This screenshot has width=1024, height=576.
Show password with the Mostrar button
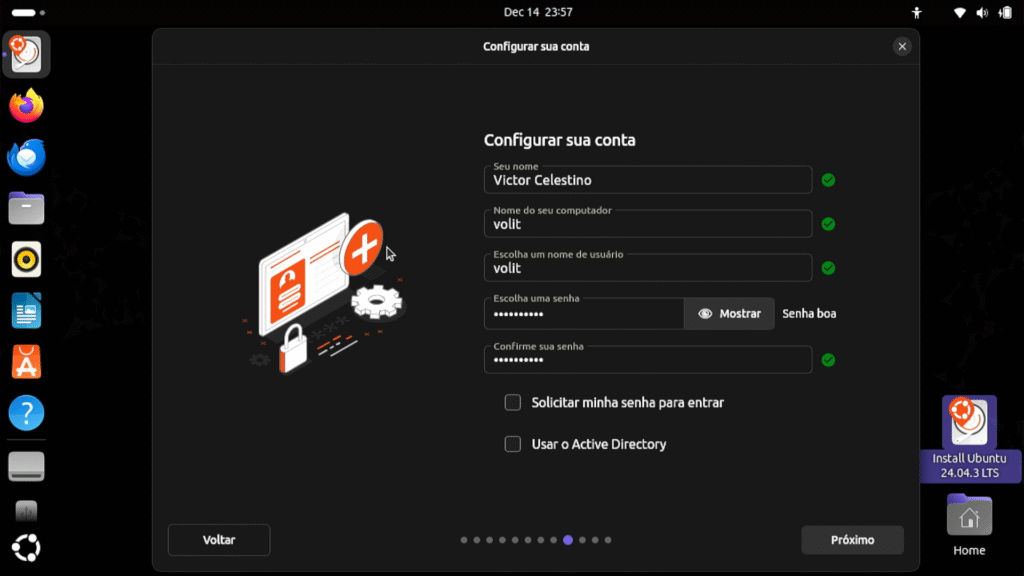(x=729, y=314)
